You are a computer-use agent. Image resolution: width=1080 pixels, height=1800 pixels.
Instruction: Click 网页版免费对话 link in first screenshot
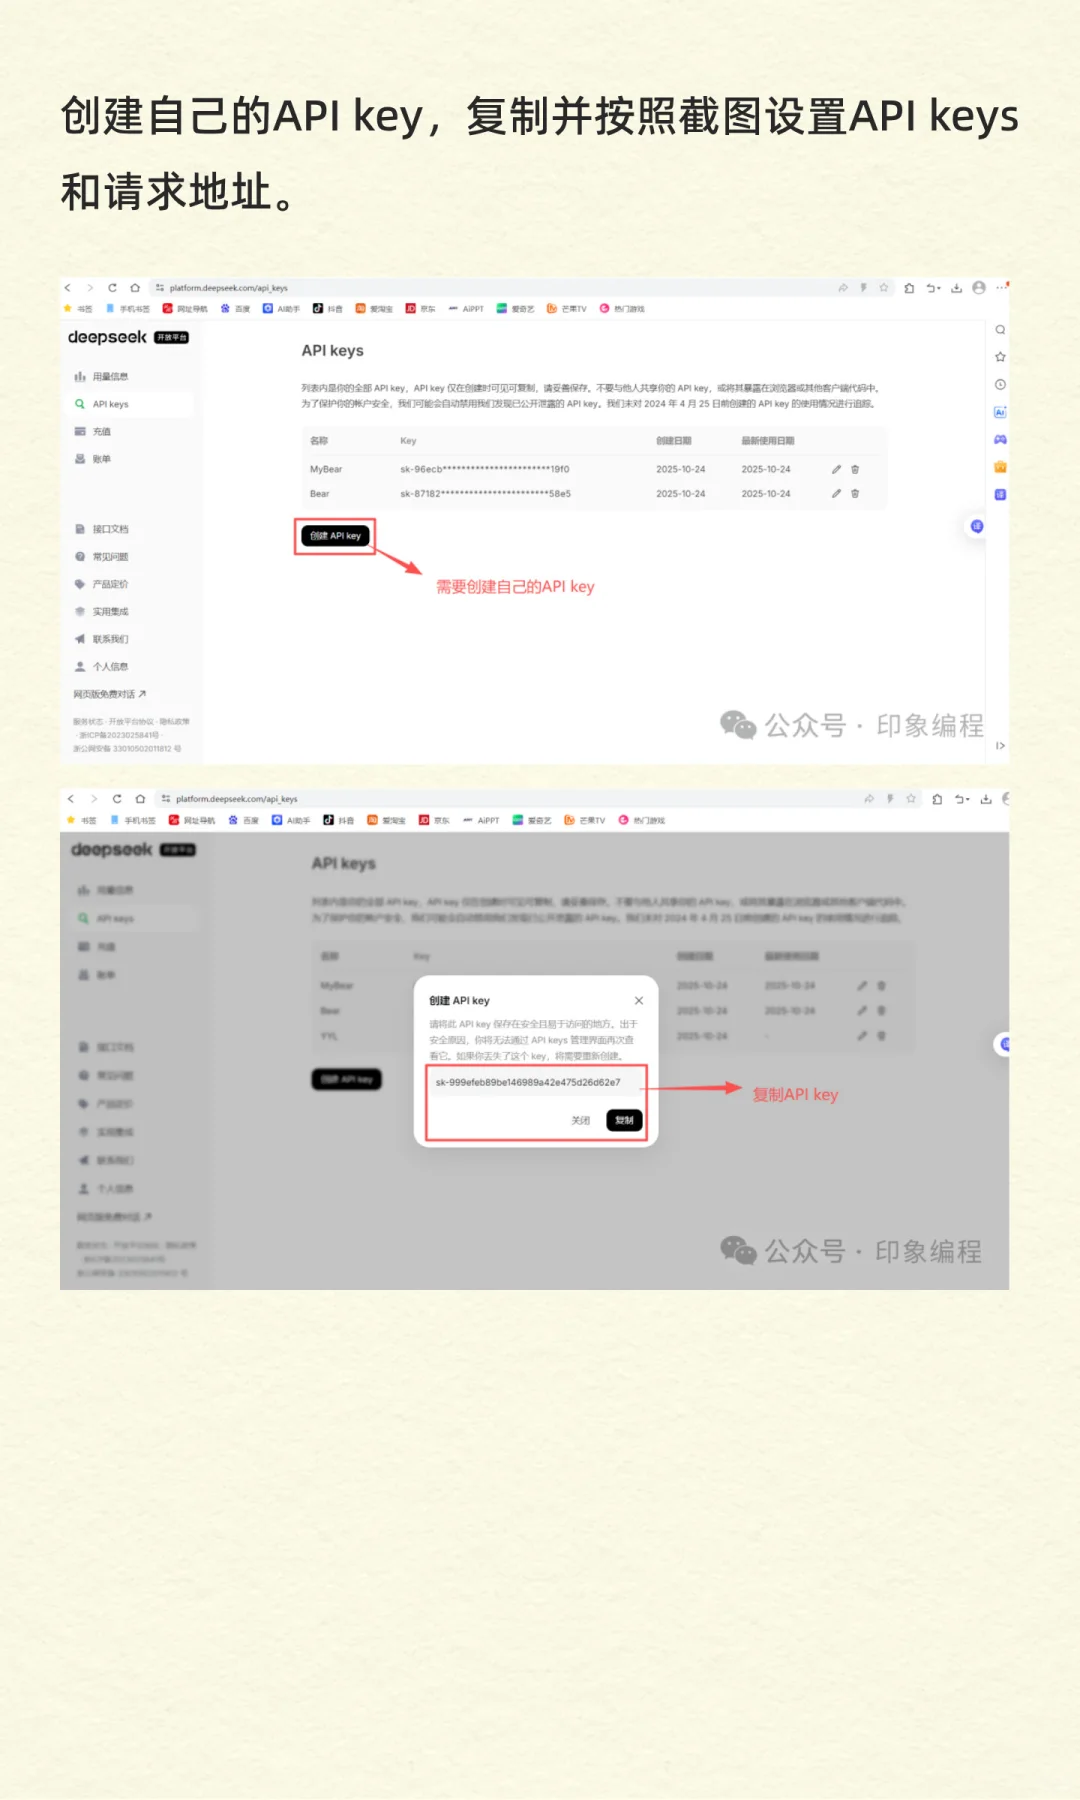pyautogui.click(x=110, y=694)
